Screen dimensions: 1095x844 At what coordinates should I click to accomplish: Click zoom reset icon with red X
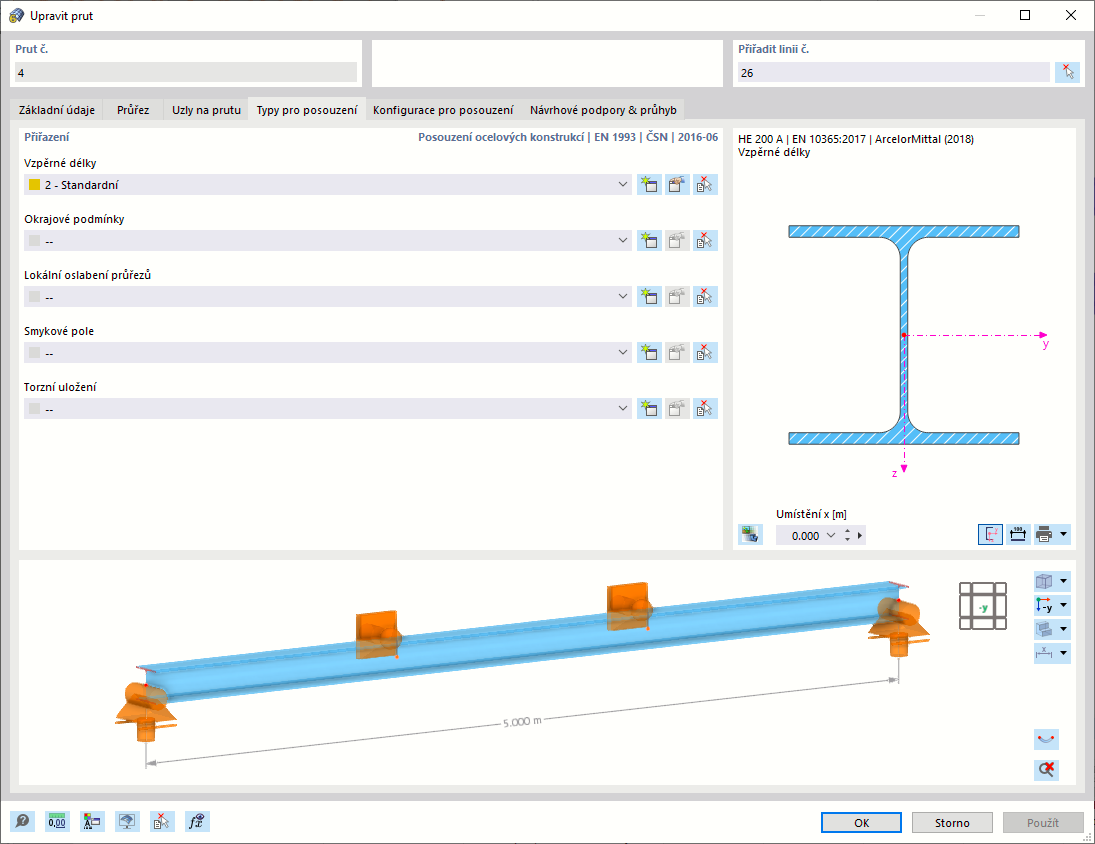pyautogui.click(x=1046, y=769)
